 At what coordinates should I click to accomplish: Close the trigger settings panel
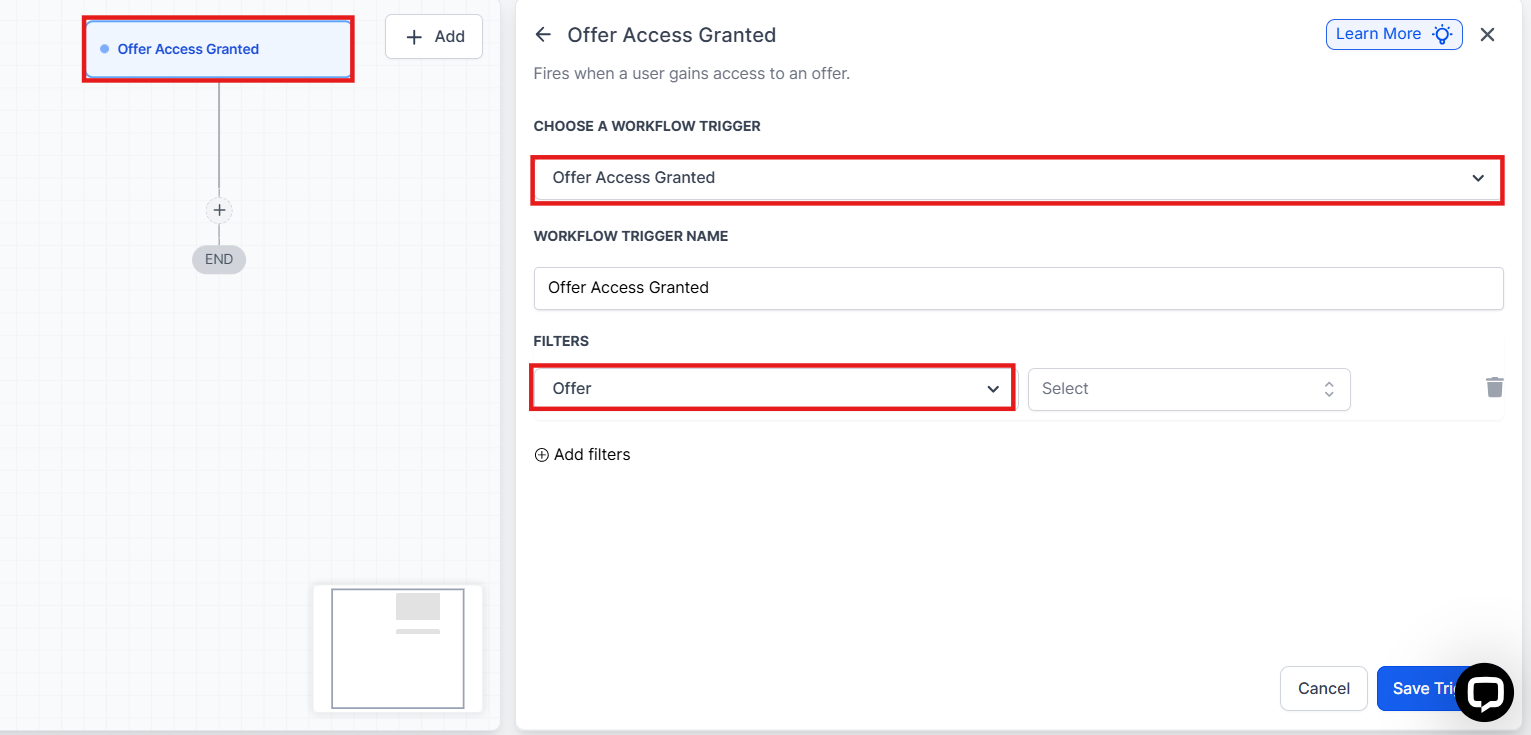tap(1487, 35)
